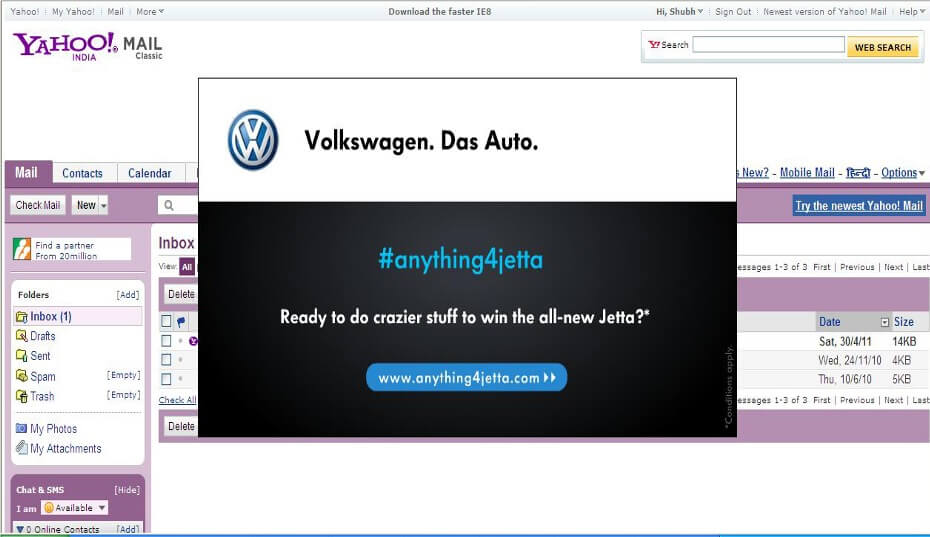Click the Drafts folder icon
The image size is (930, 537).
click(21, 336)
